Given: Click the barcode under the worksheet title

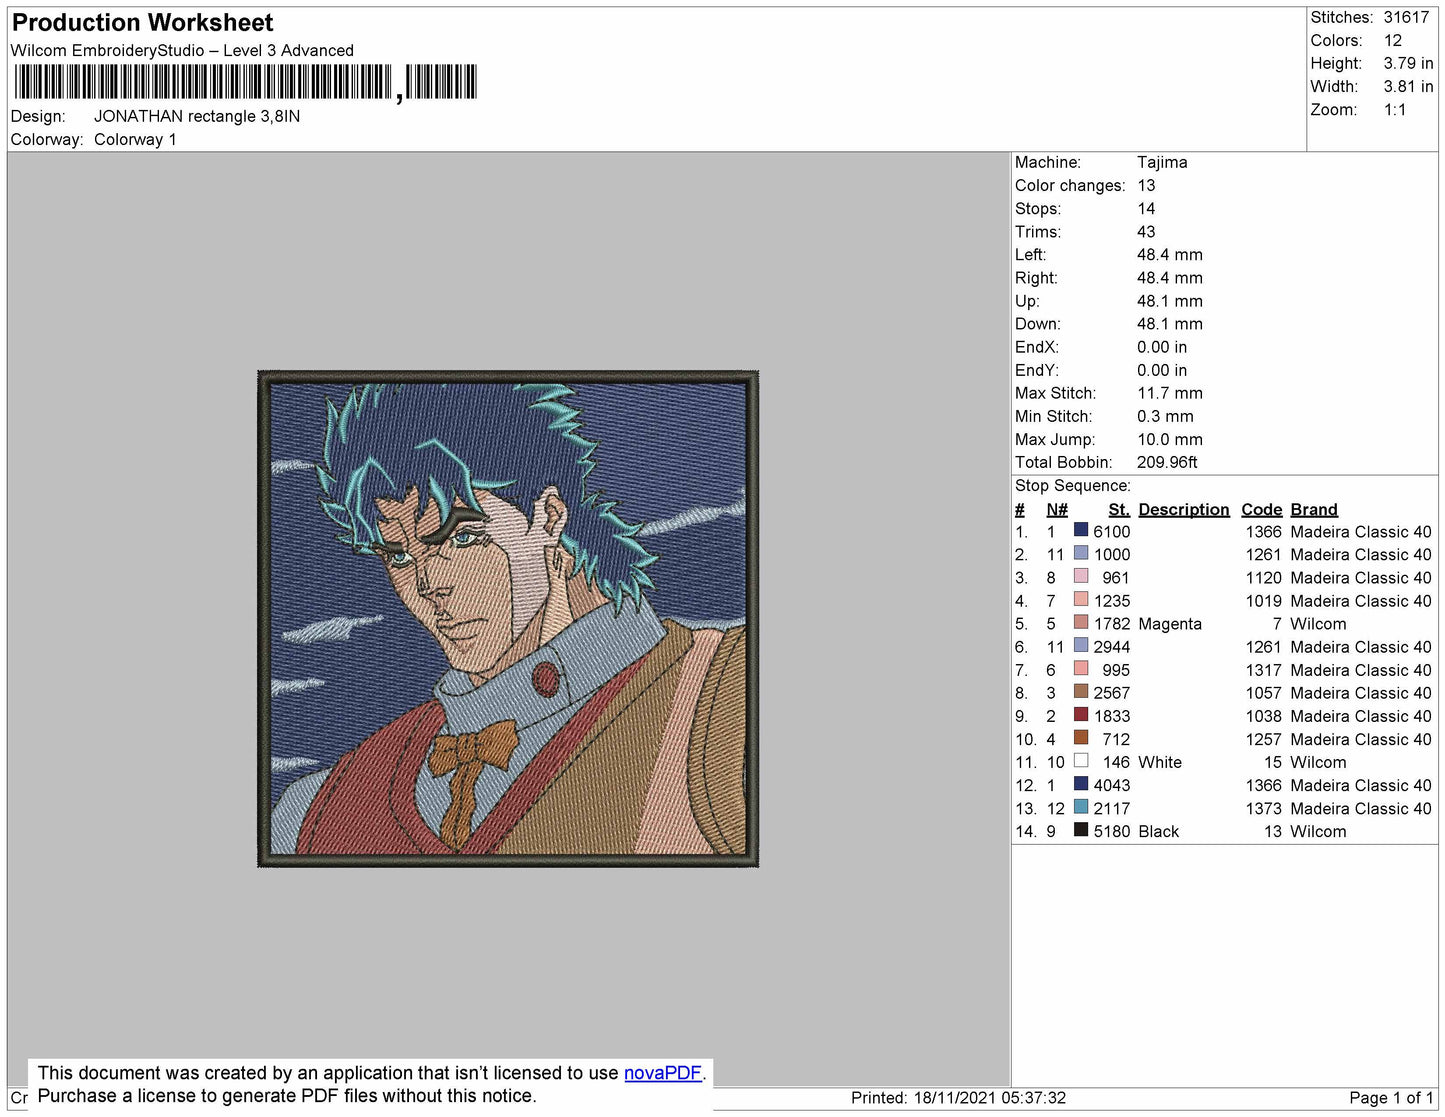Looking at the screenshot, I should (x=245, y=82).
